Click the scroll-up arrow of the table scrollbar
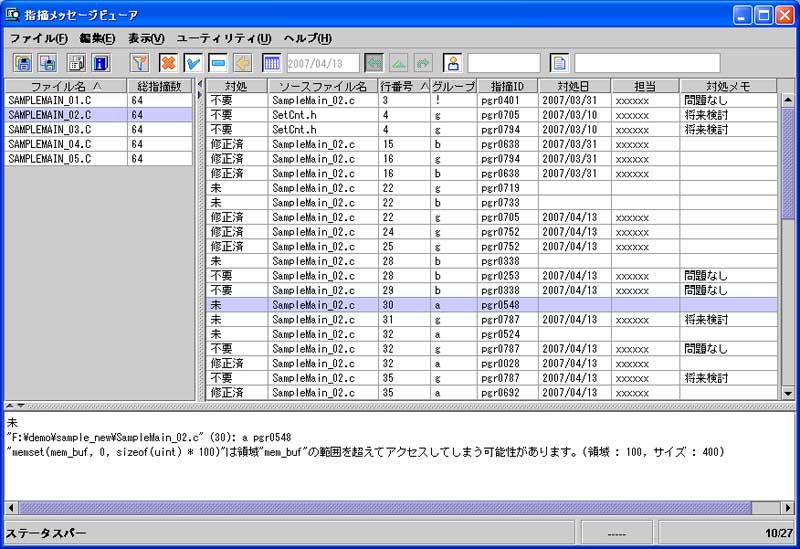 coord(788,99)
